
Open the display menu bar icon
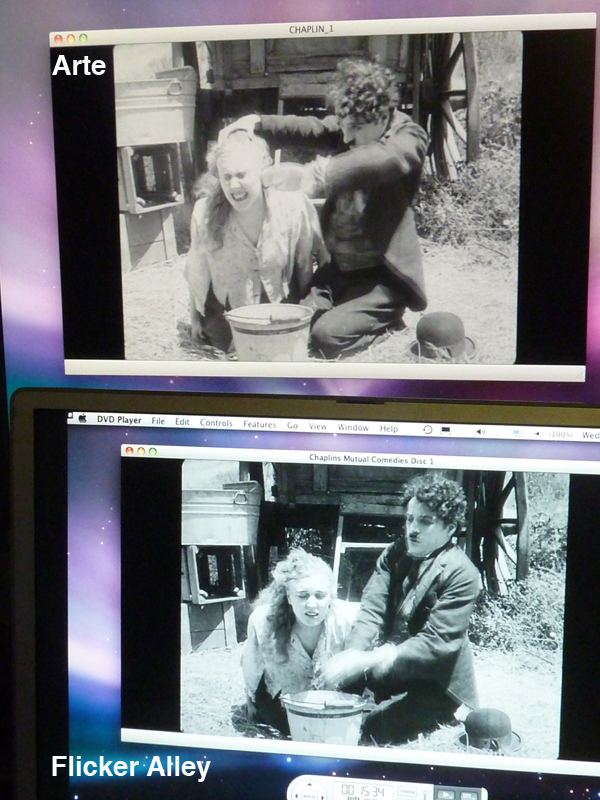pos(445,431)
